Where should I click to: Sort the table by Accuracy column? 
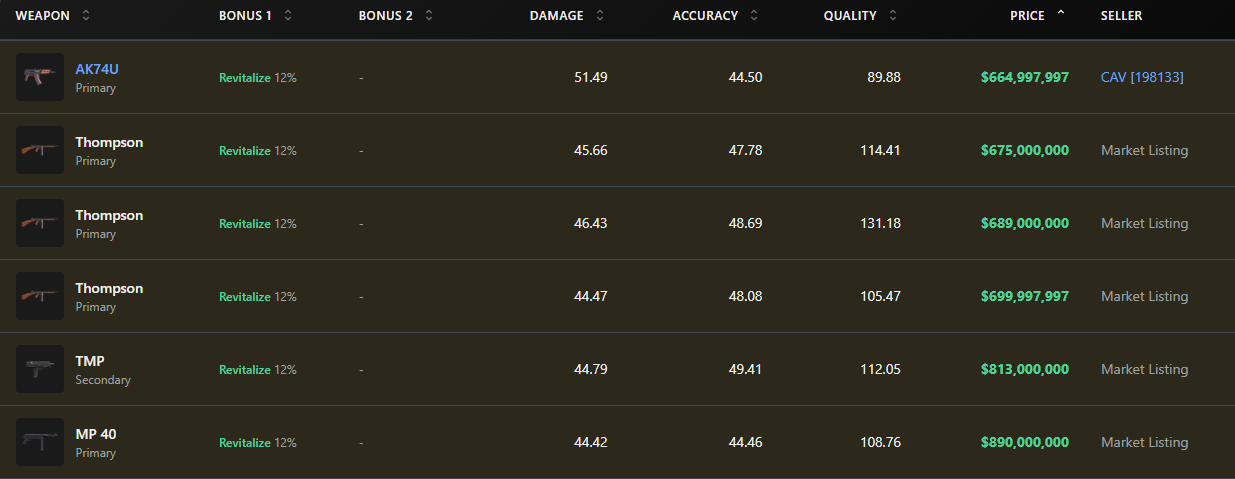(754, 16)
